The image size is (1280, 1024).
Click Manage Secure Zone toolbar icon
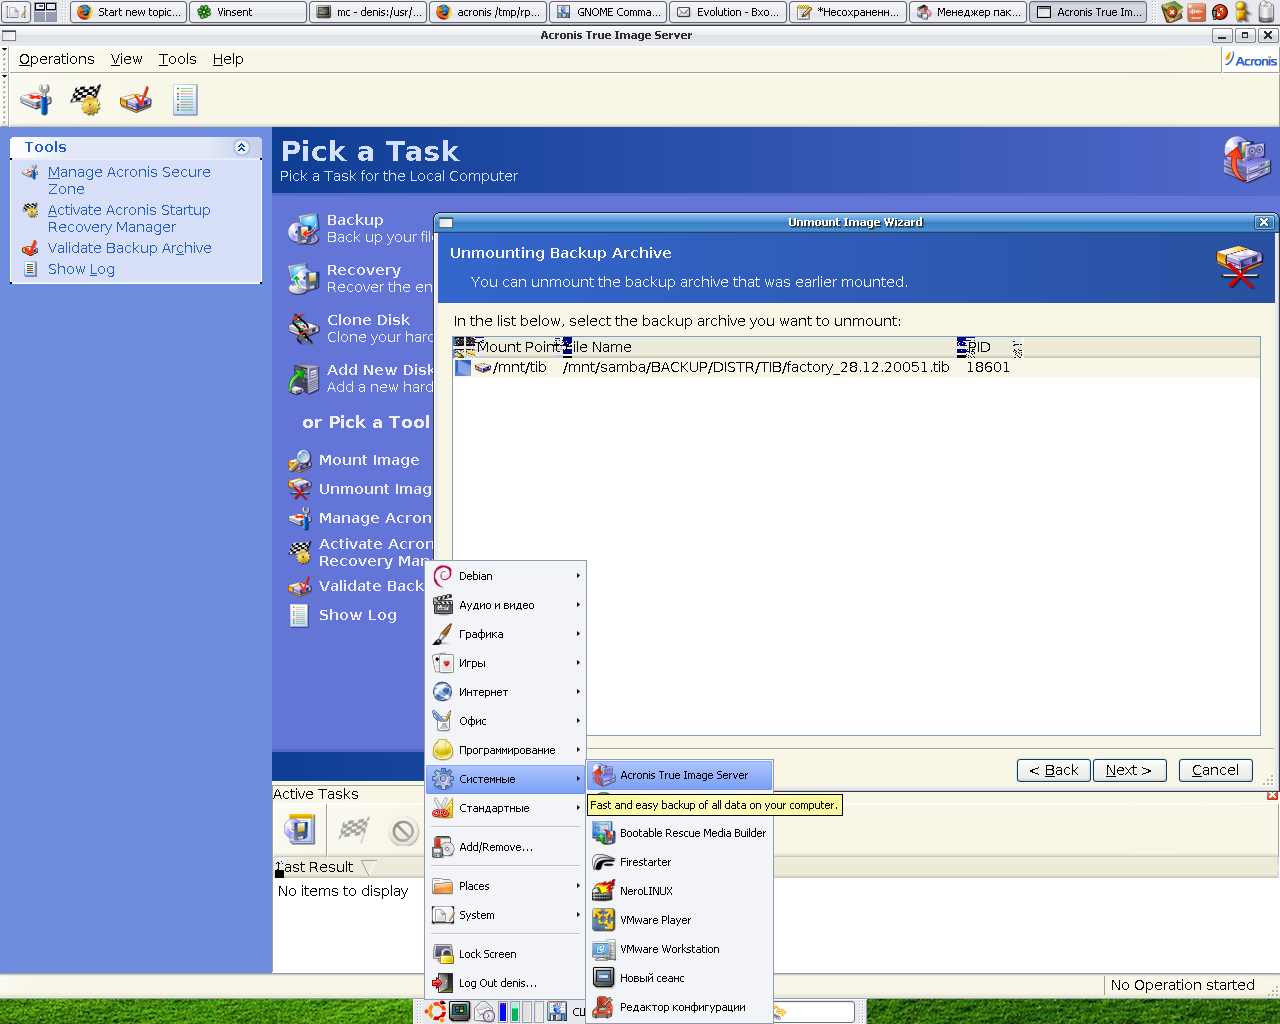37,100
